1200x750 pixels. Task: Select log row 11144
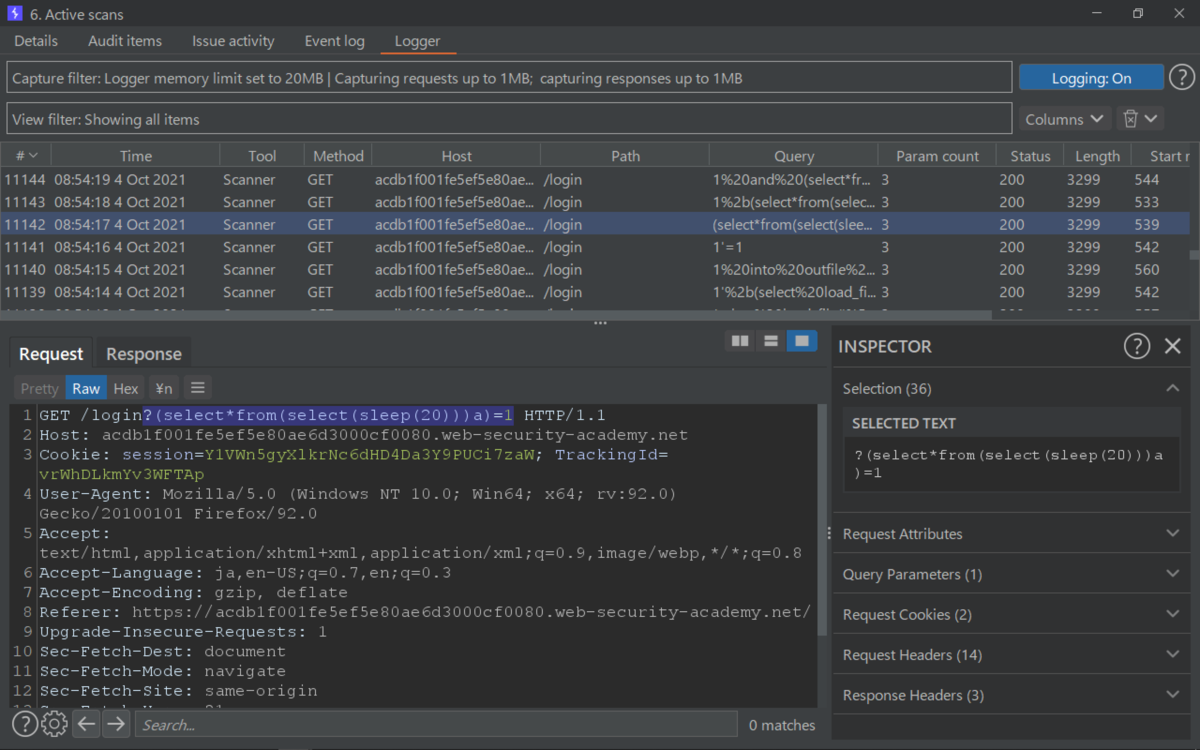(595, 180)
